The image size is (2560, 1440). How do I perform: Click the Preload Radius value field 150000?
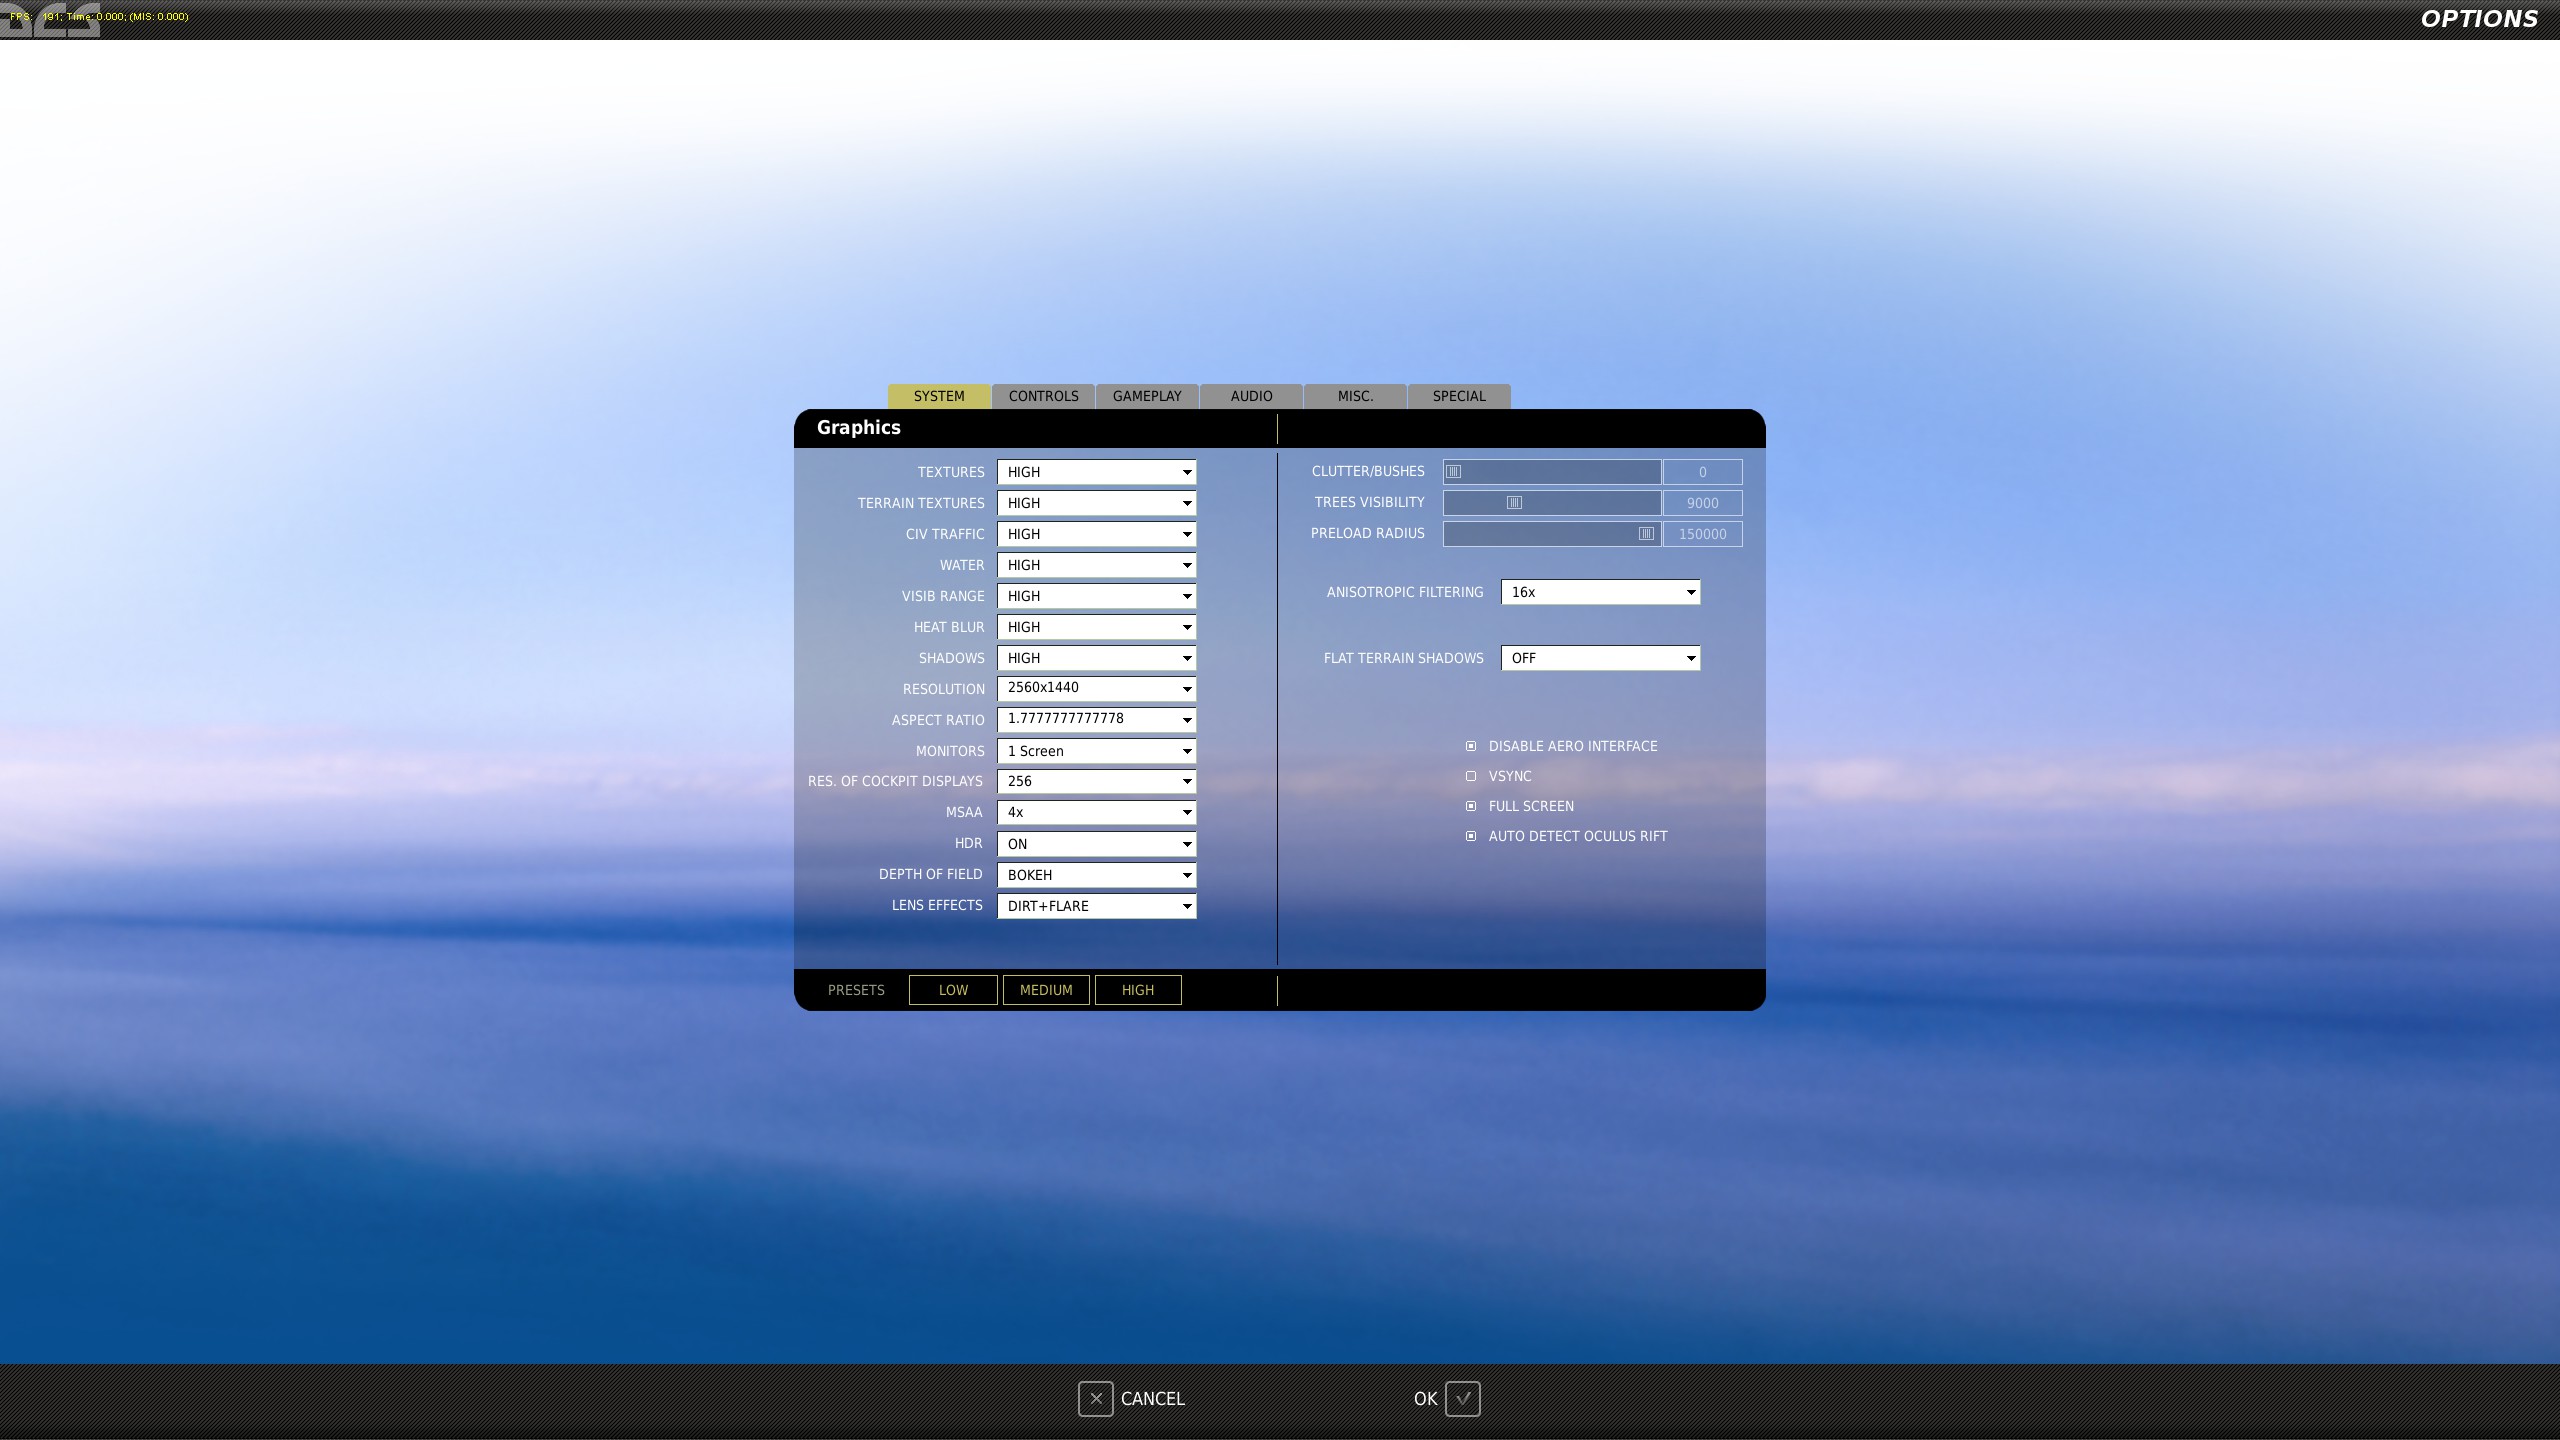pos(1702,534)
